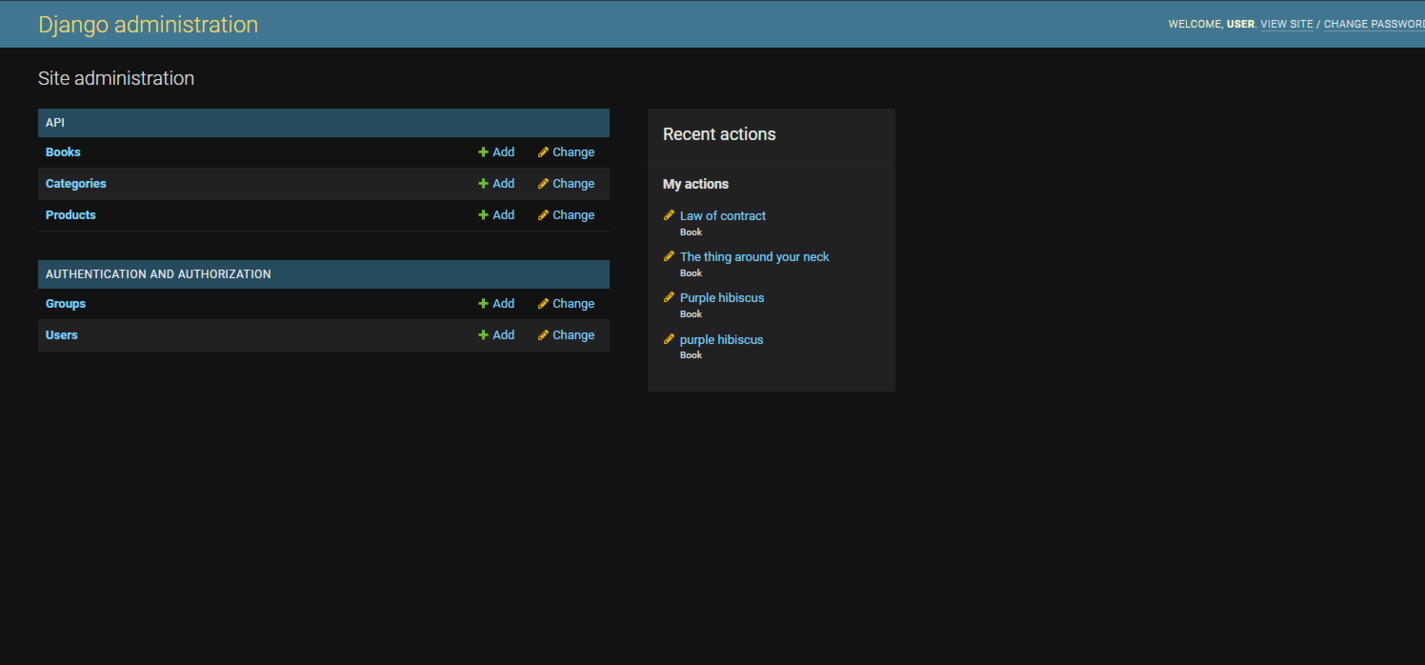Viewport: 1425px width, 665px height.
Task: Open The thing around your neck entry
Action: [x=754, y=257]
